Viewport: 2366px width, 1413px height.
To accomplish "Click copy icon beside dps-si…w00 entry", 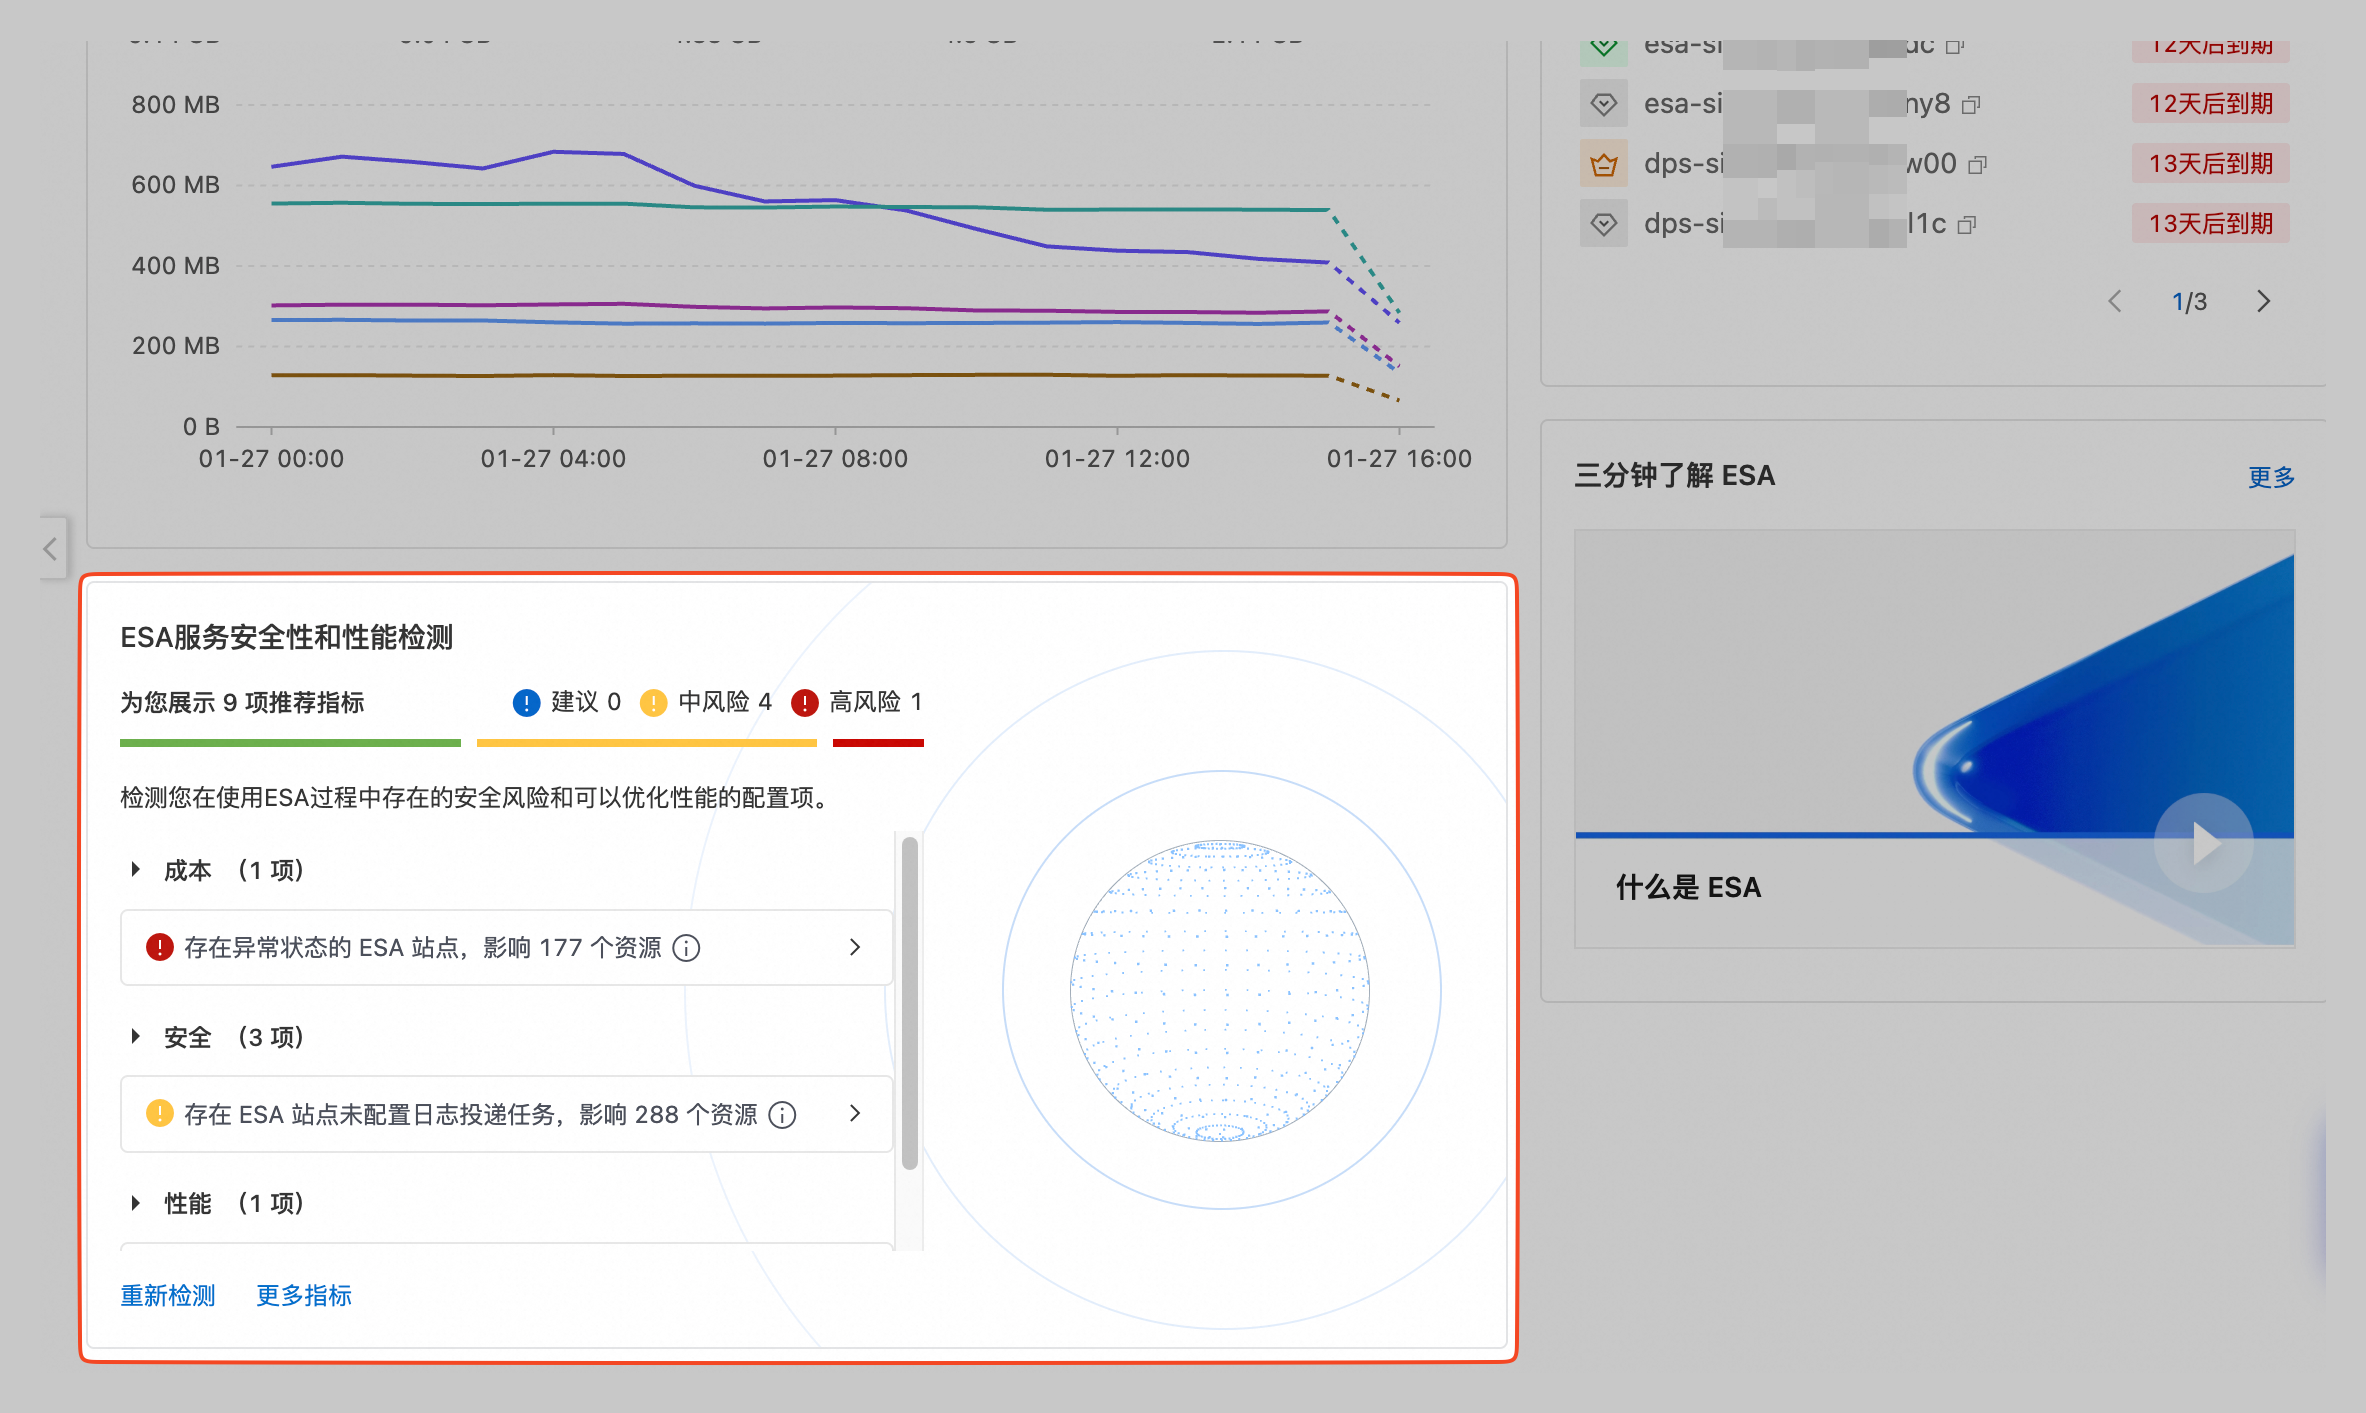I will pyautogui.click(x=1977, y=165).
